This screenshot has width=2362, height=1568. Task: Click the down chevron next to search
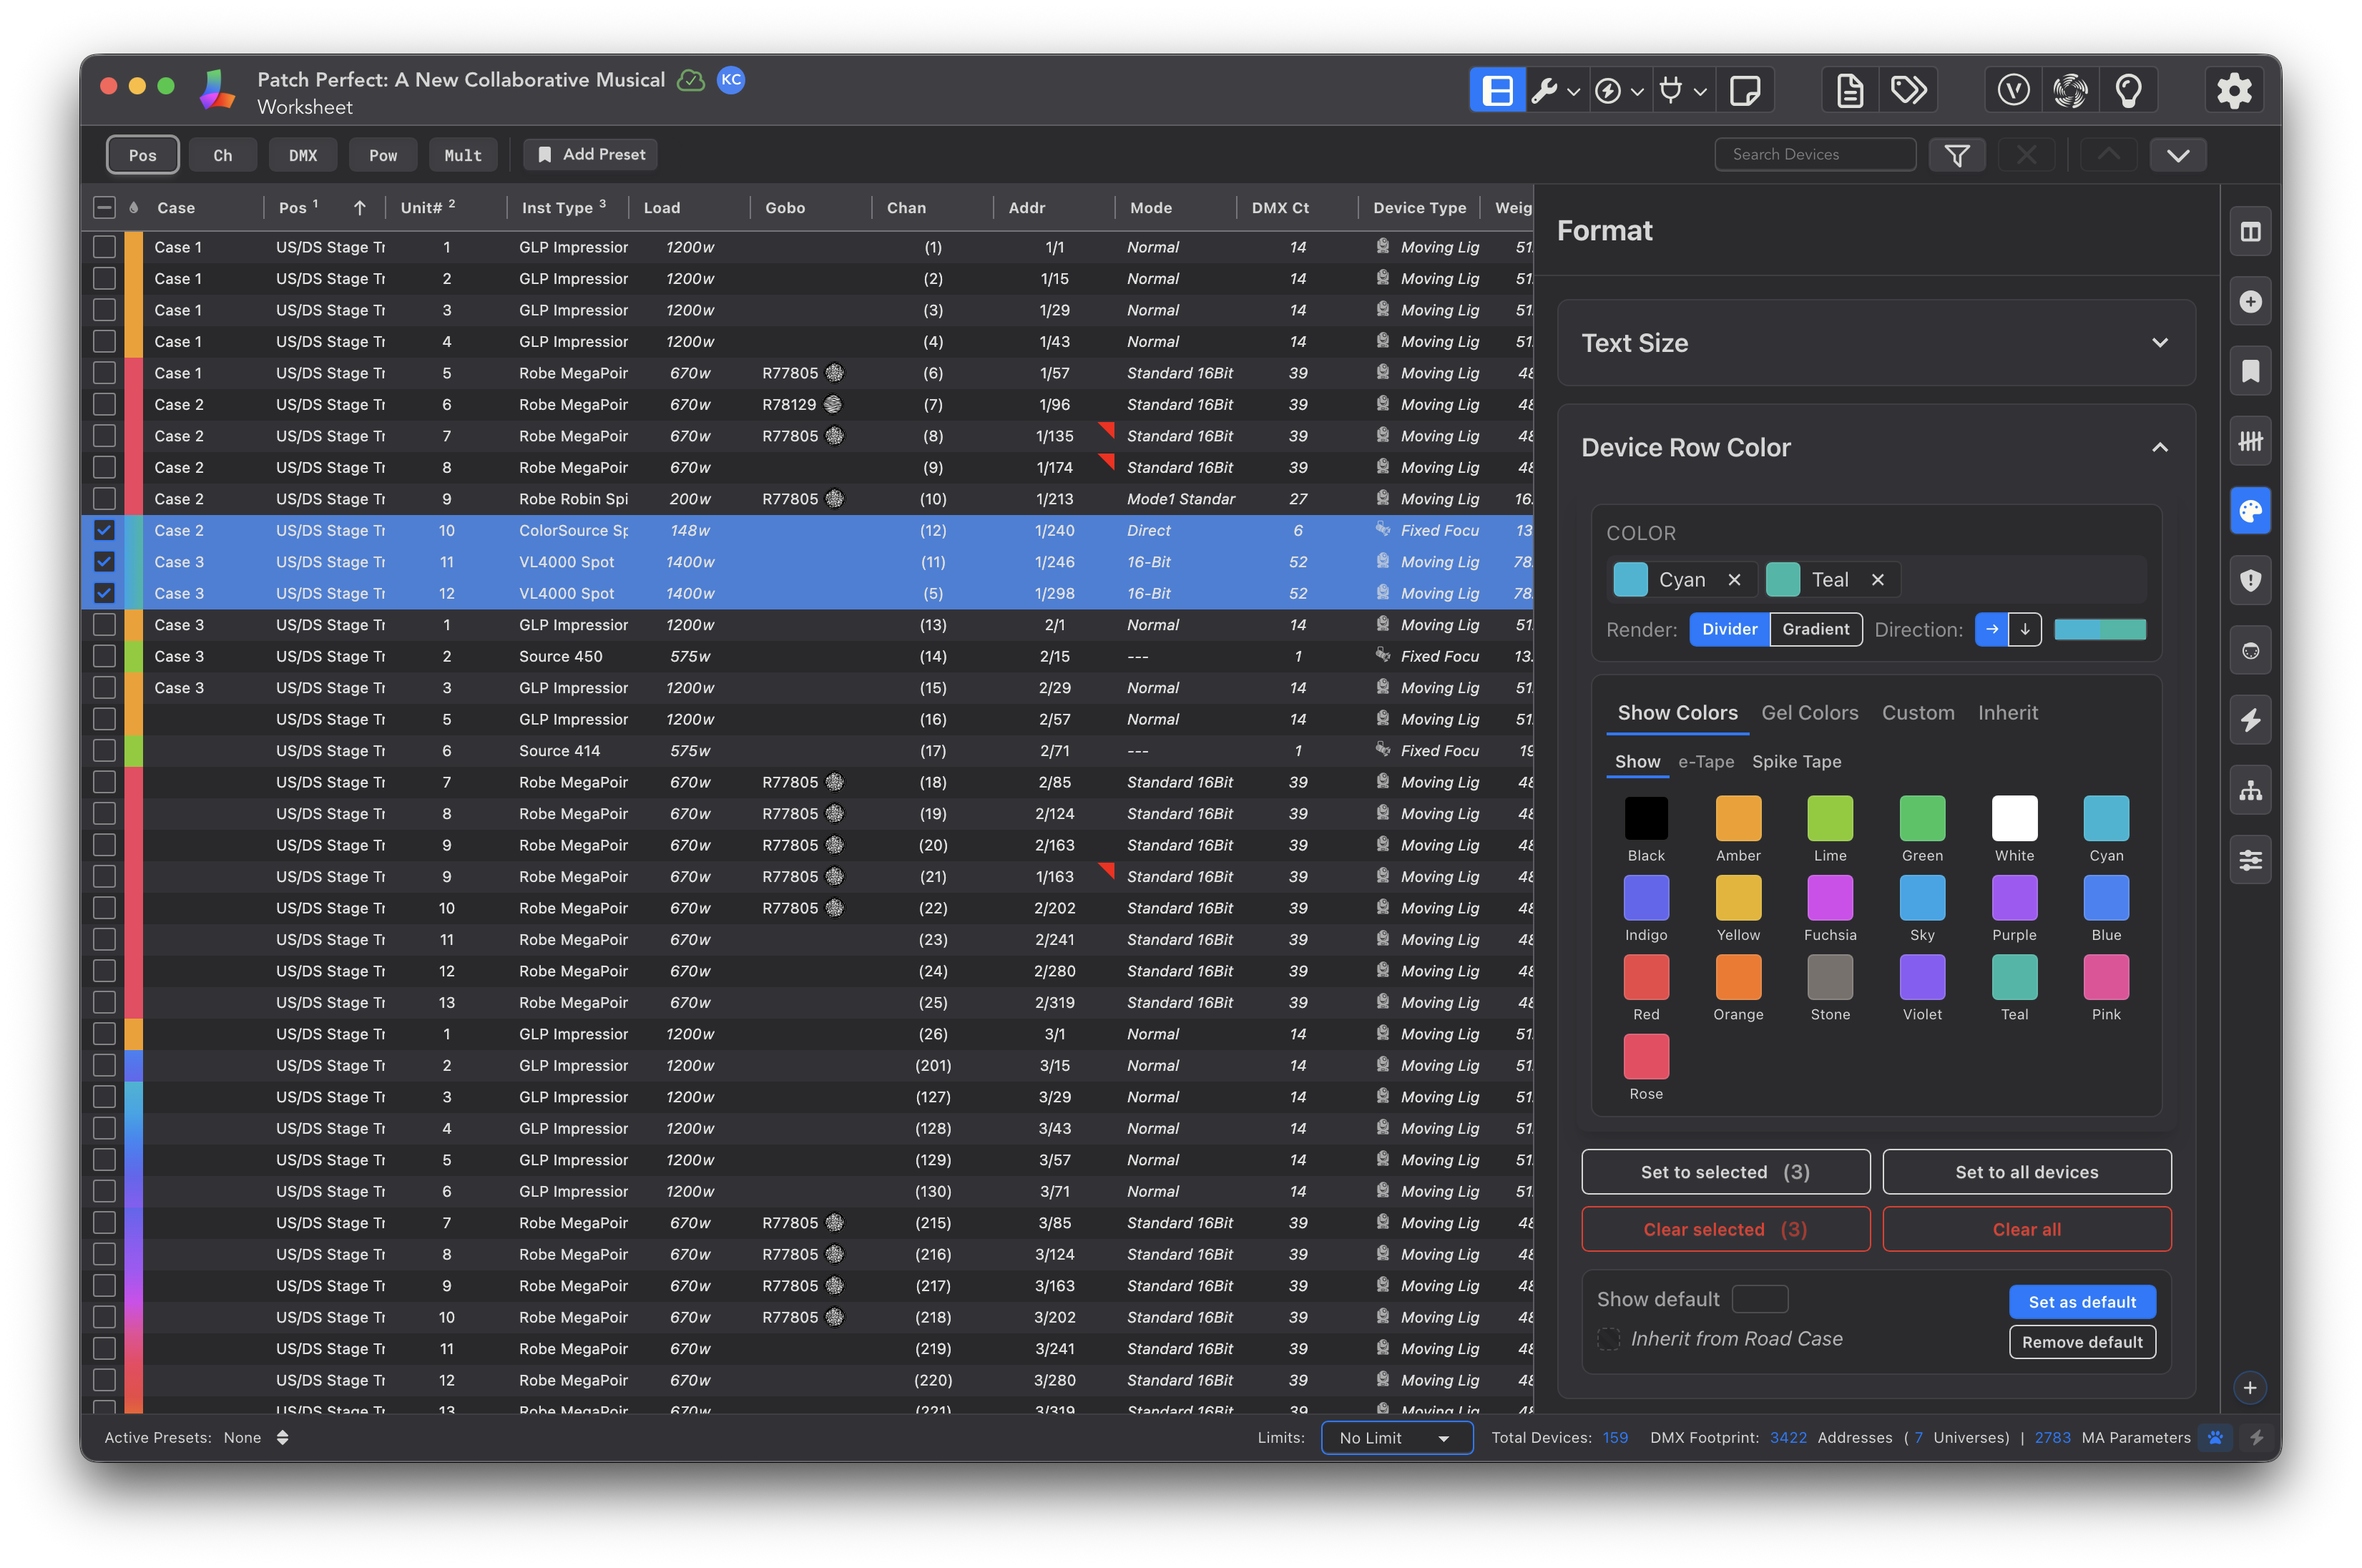coord(2178,155)
